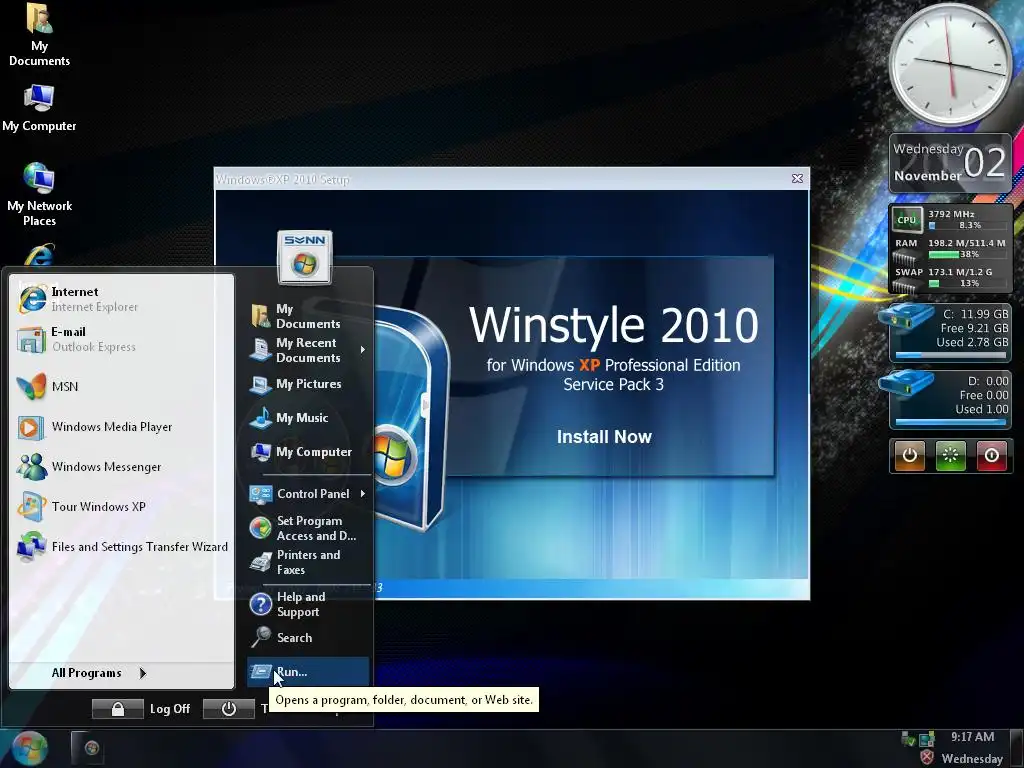The image size is (1024, 768).
Task: Click the Internet Explorer desktop icon
Action: coord(39,255)
